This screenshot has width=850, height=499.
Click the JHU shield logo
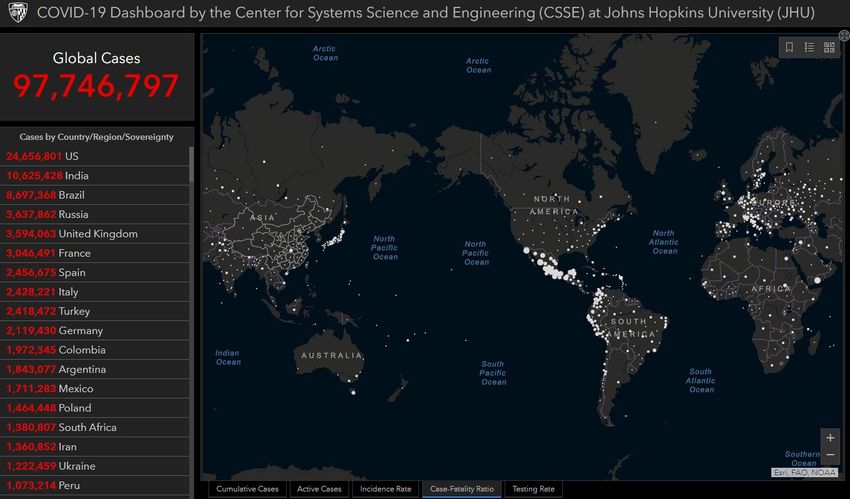[x=18, y=12]
